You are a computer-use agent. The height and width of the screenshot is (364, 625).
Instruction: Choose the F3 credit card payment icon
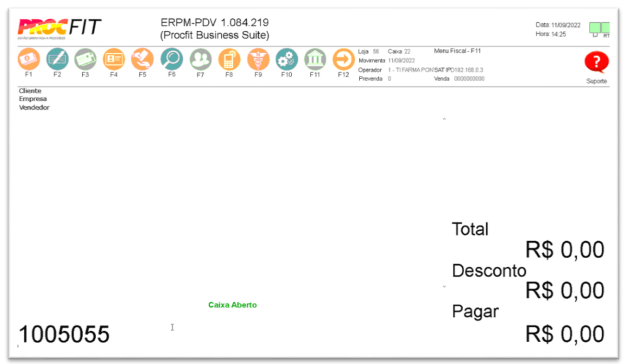click(x=85, y=59)
